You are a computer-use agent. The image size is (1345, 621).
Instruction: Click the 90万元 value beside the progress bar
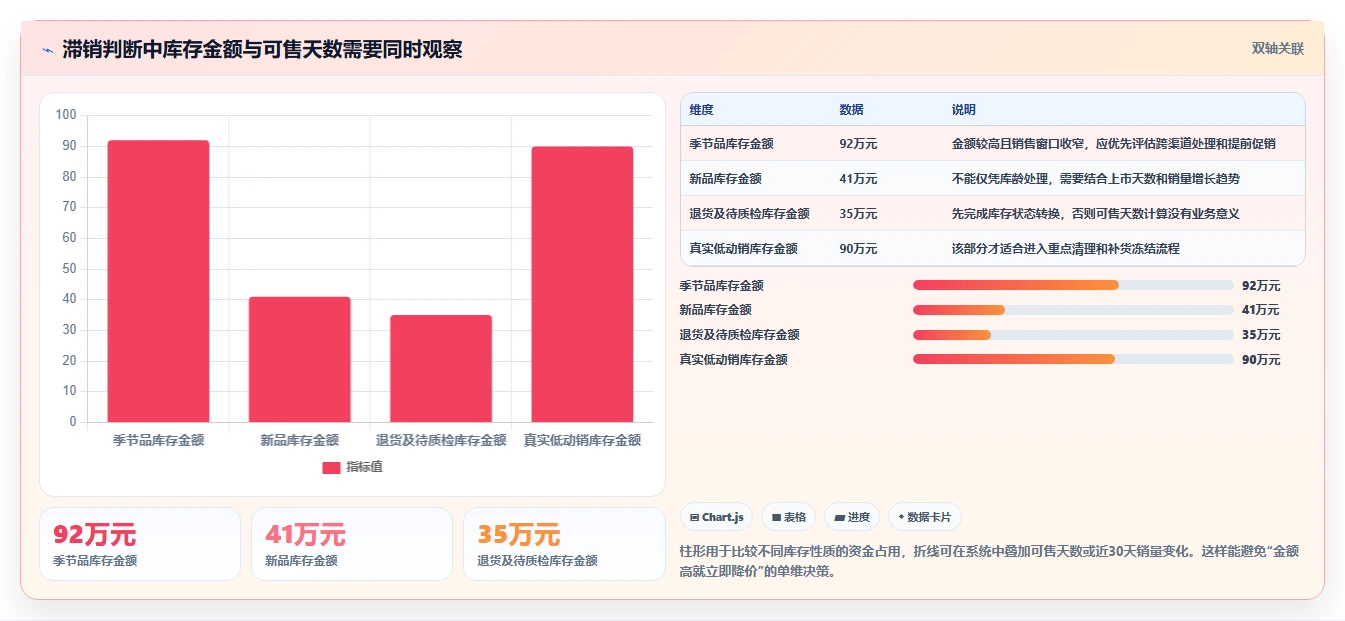[x=1261, y=360]
